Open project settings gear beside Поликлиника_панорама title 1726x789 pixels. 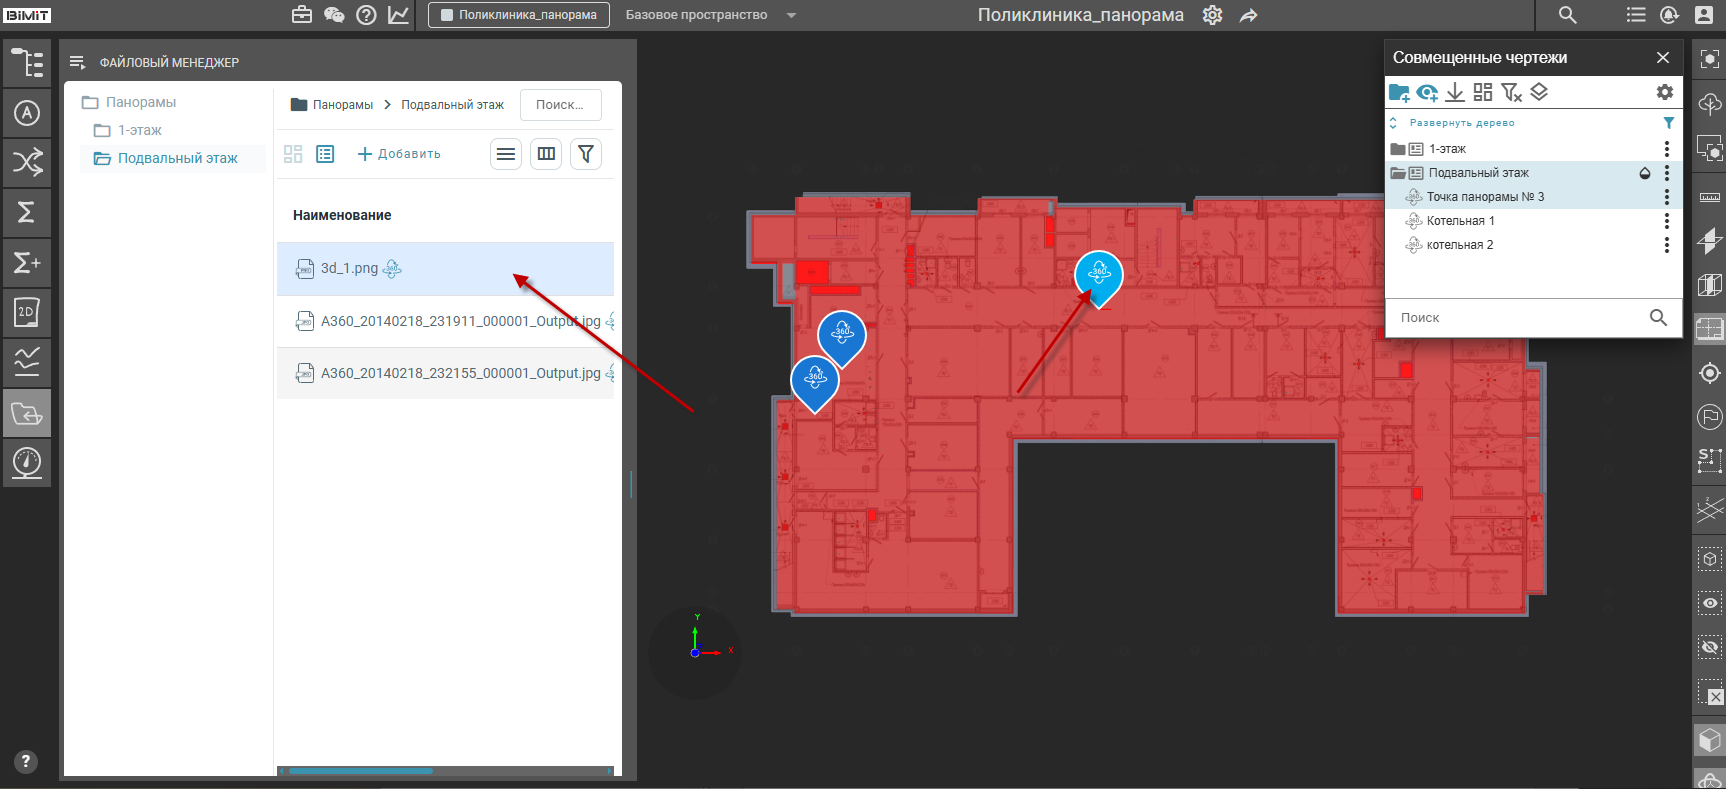pyautogui.click(x=1213, y=15)
